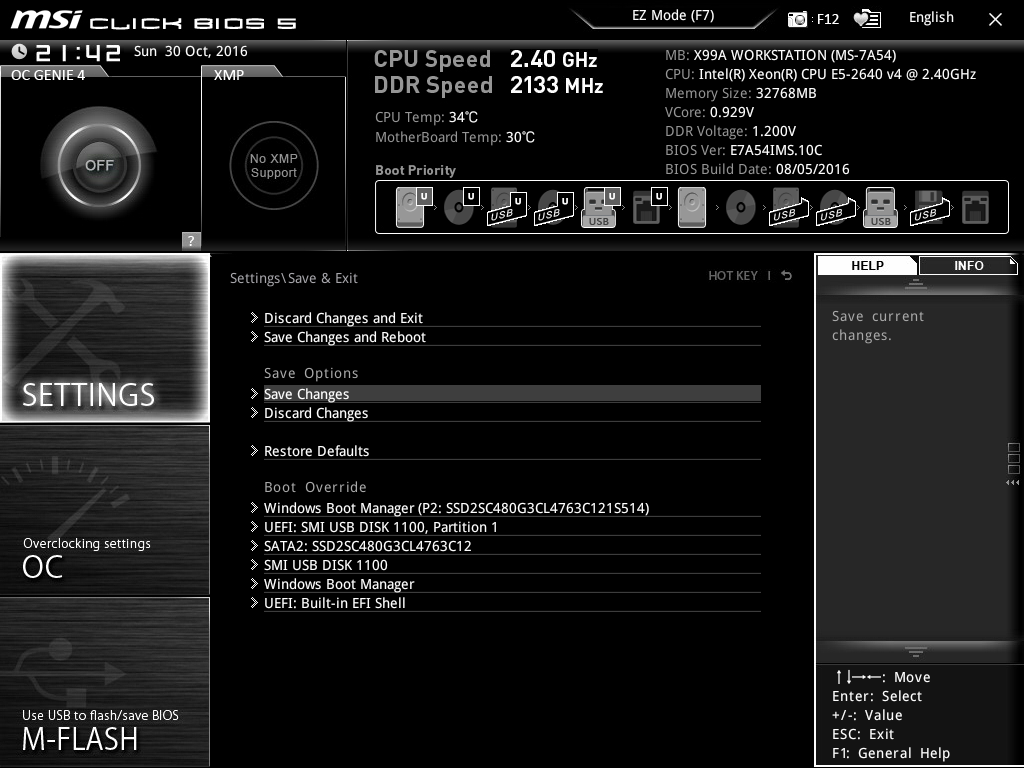Click the DDR Speed 2133 MHz readout
1024x768 pixels.
tap(488, 85)
